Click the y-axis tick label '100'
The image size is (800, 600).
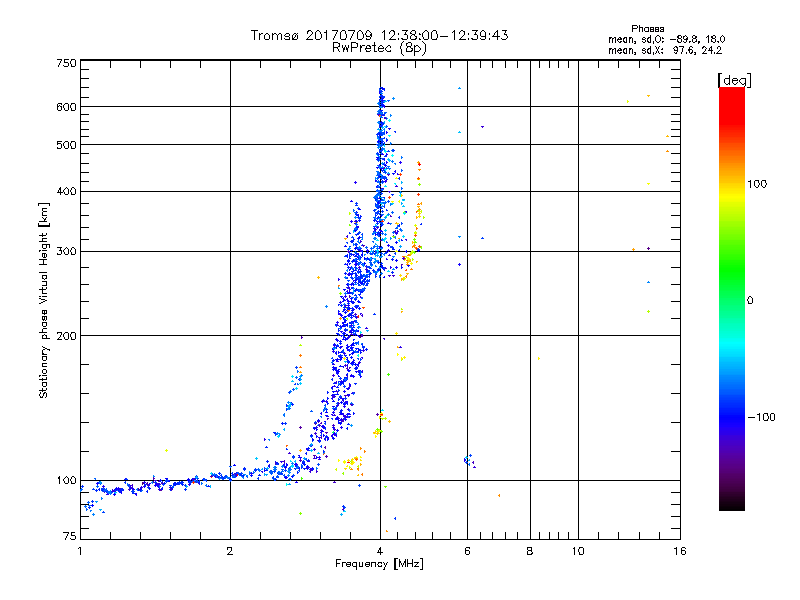tap(66, 481)
